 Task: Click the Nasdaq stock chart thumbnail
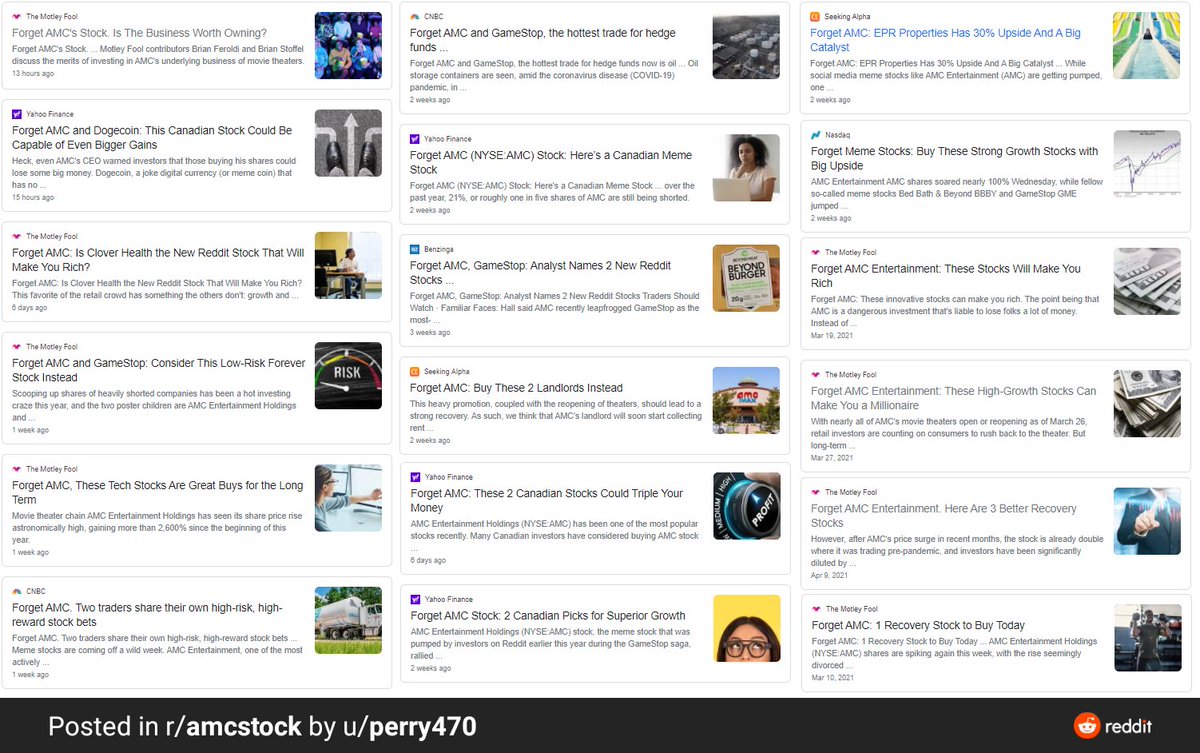click(x=1147, y=163)
